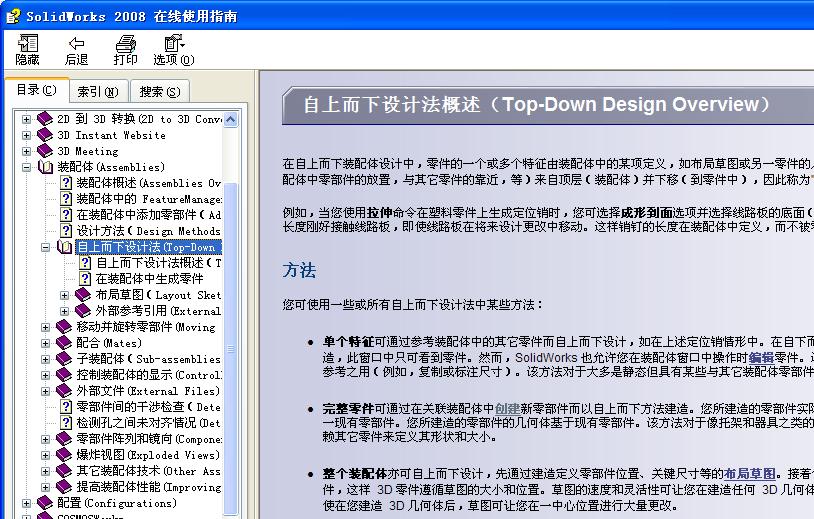Viewport: 814px width, 519px height.
Task: Click the book icon for 爆炸视图
Action: [64, 455]
